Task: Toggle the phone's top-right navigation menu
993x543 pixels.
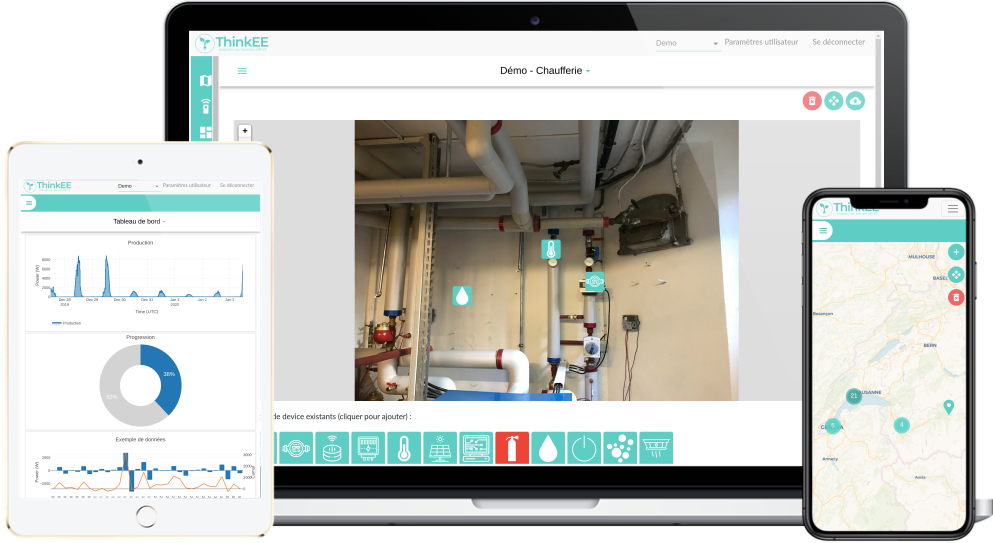Action: pyautogui.click(x=953, y=208)
